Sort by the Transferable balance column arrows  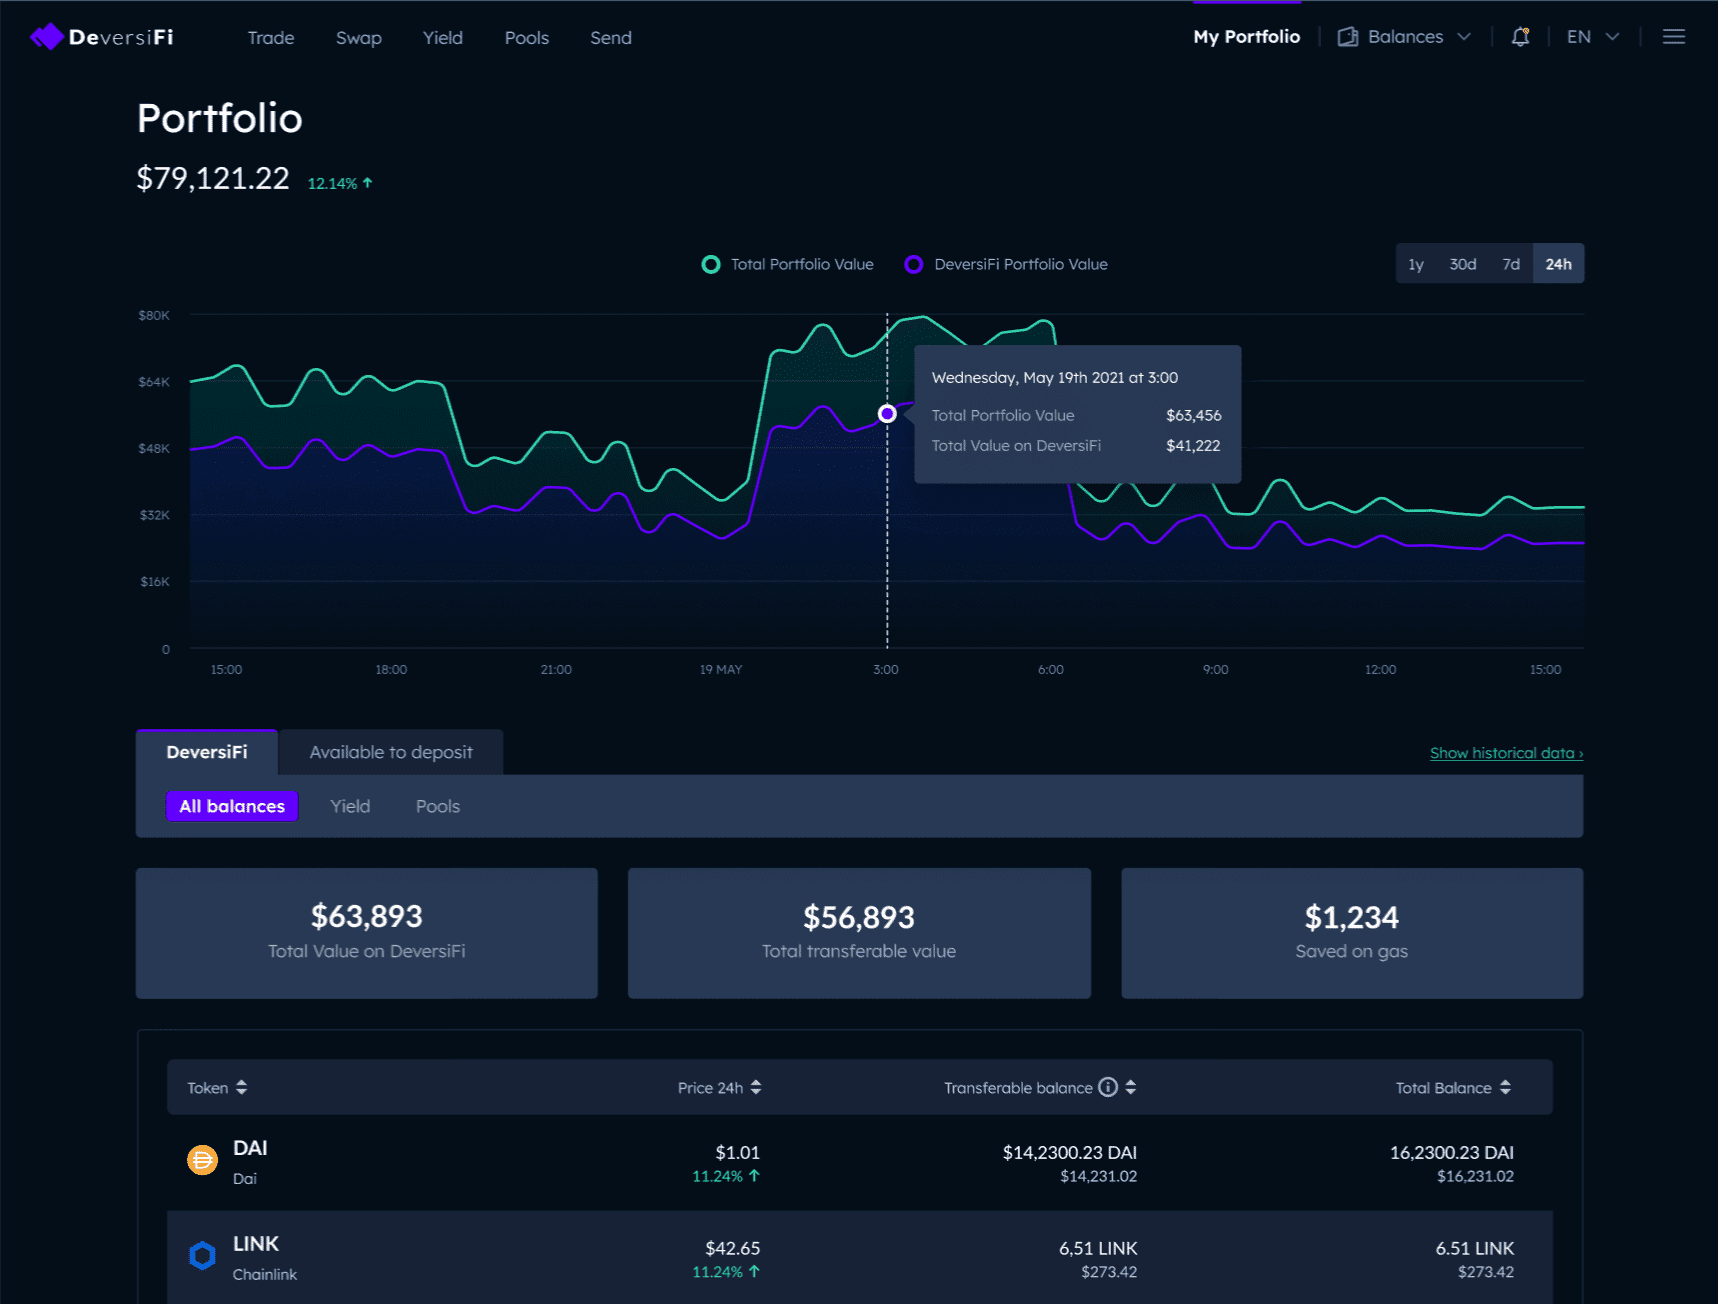pyautogui.click(x=1131, y=1087)
